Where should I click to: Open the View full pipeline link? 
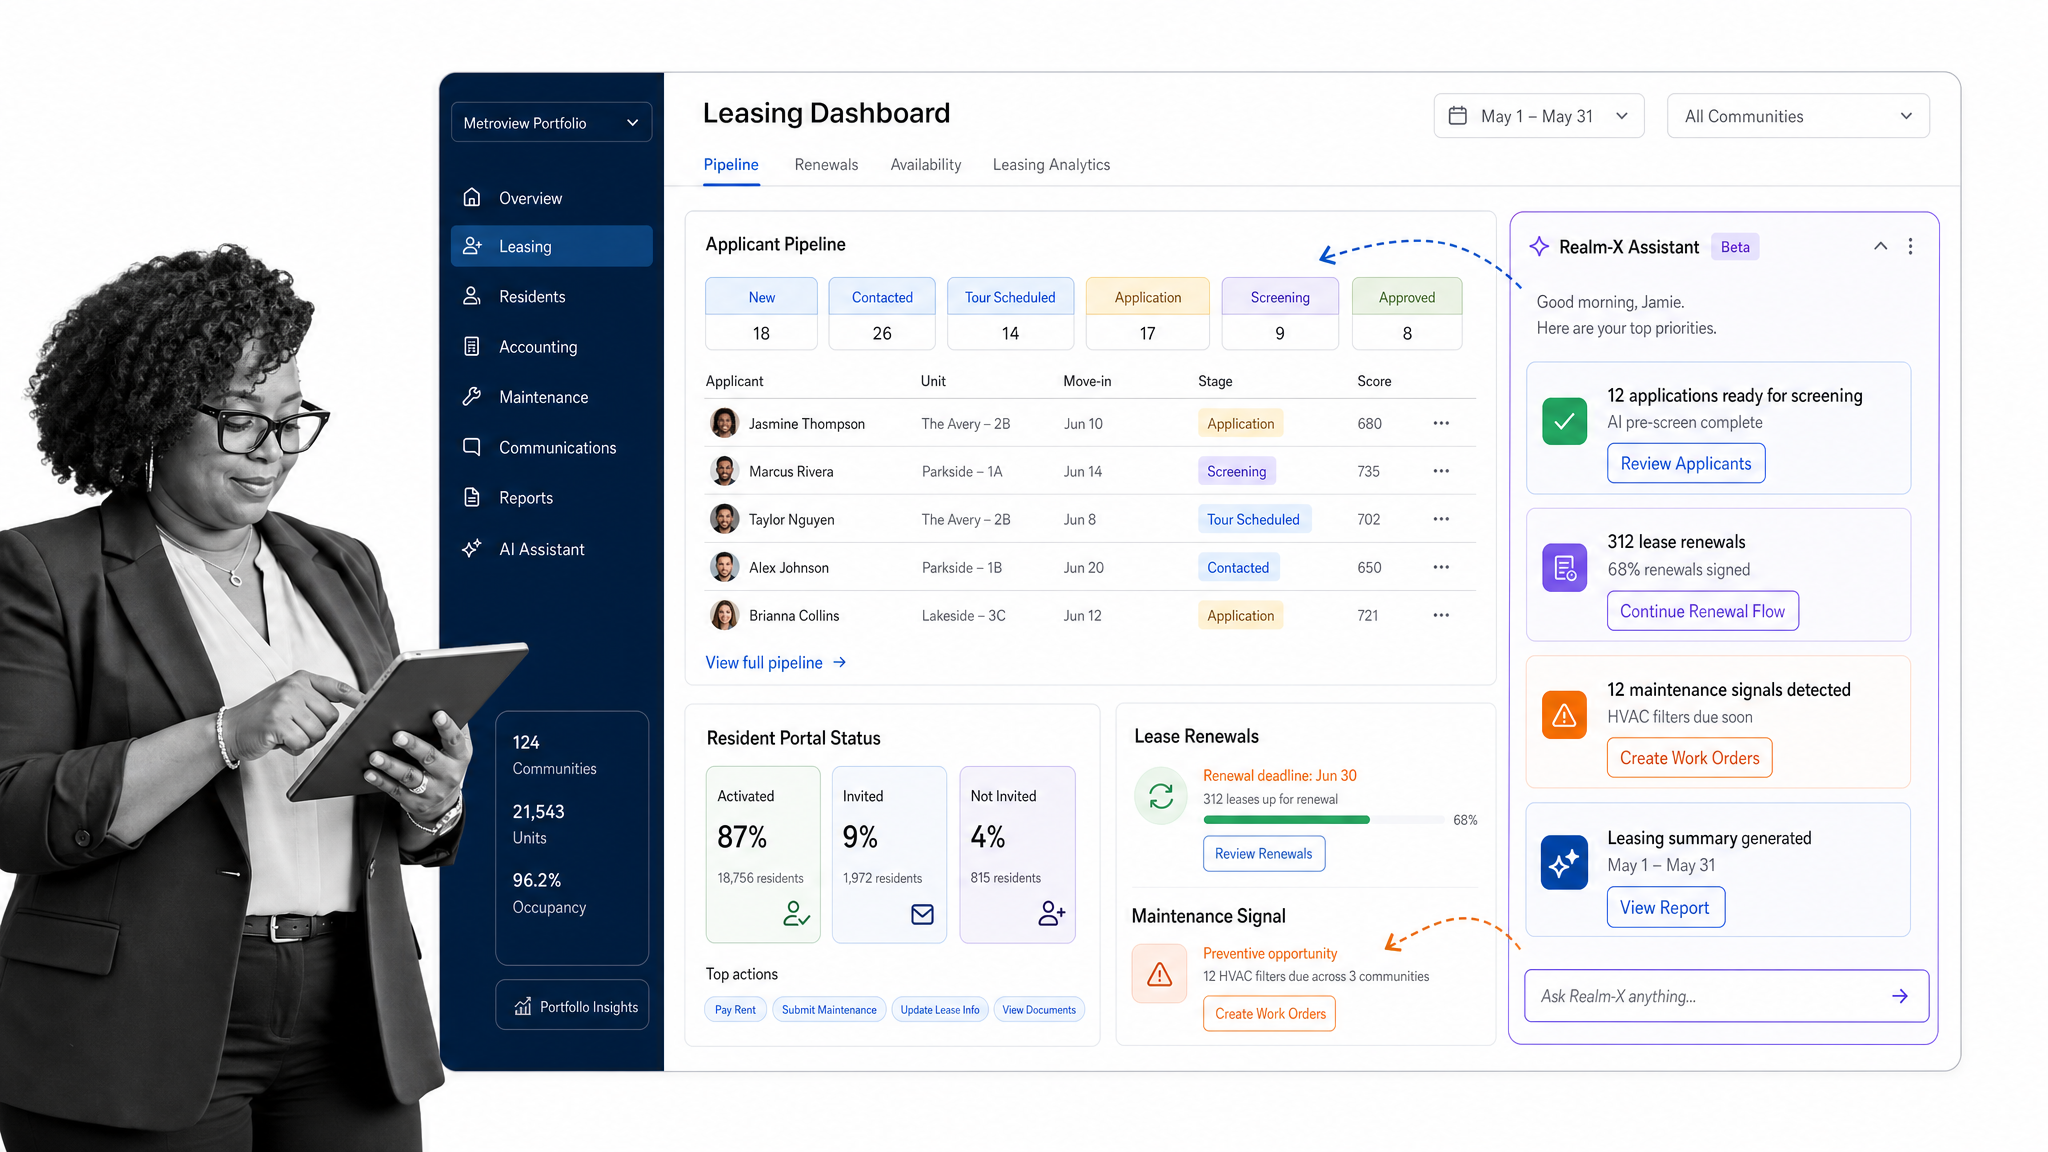point(776,662)
